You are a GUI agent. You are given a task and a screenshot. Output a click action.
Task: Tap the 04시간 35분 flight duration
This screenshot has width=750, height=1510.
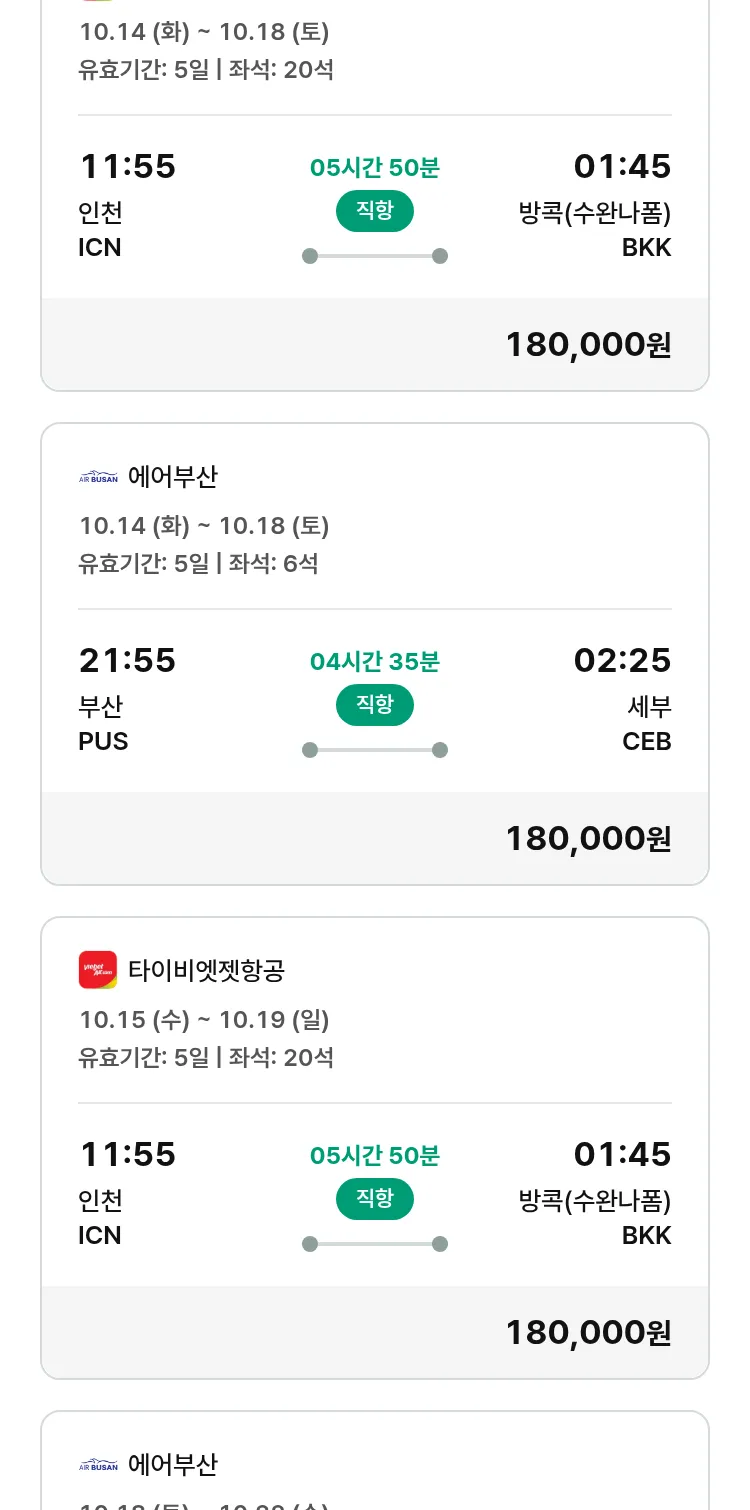375,661
